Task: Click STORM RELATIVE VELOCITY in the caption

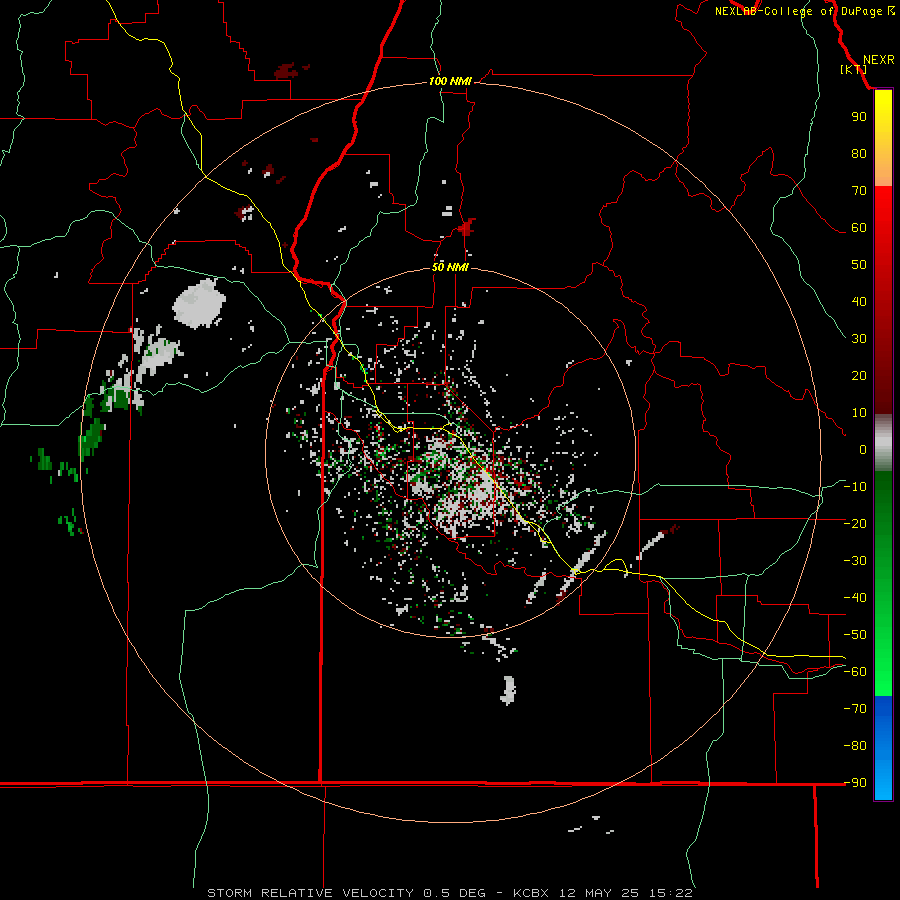Action: [x=310, y=893]
